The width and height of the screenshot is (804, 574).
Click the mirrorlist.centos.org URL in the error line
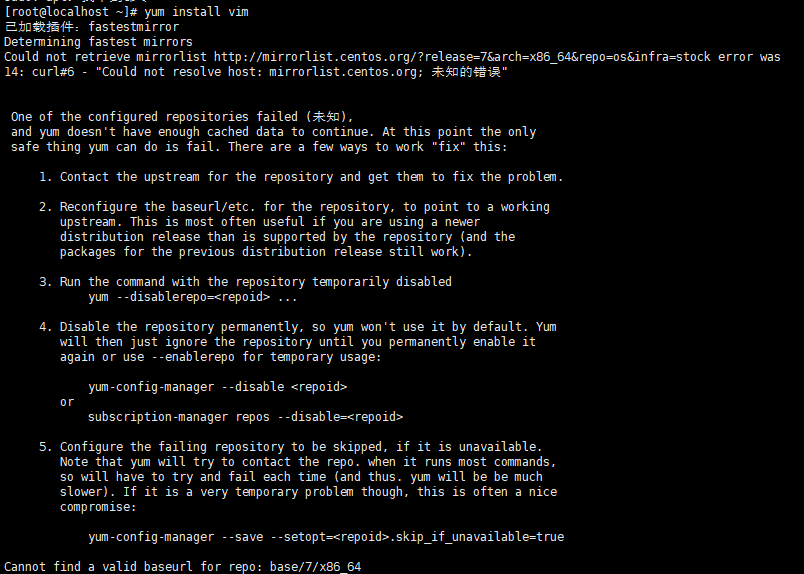462,57
